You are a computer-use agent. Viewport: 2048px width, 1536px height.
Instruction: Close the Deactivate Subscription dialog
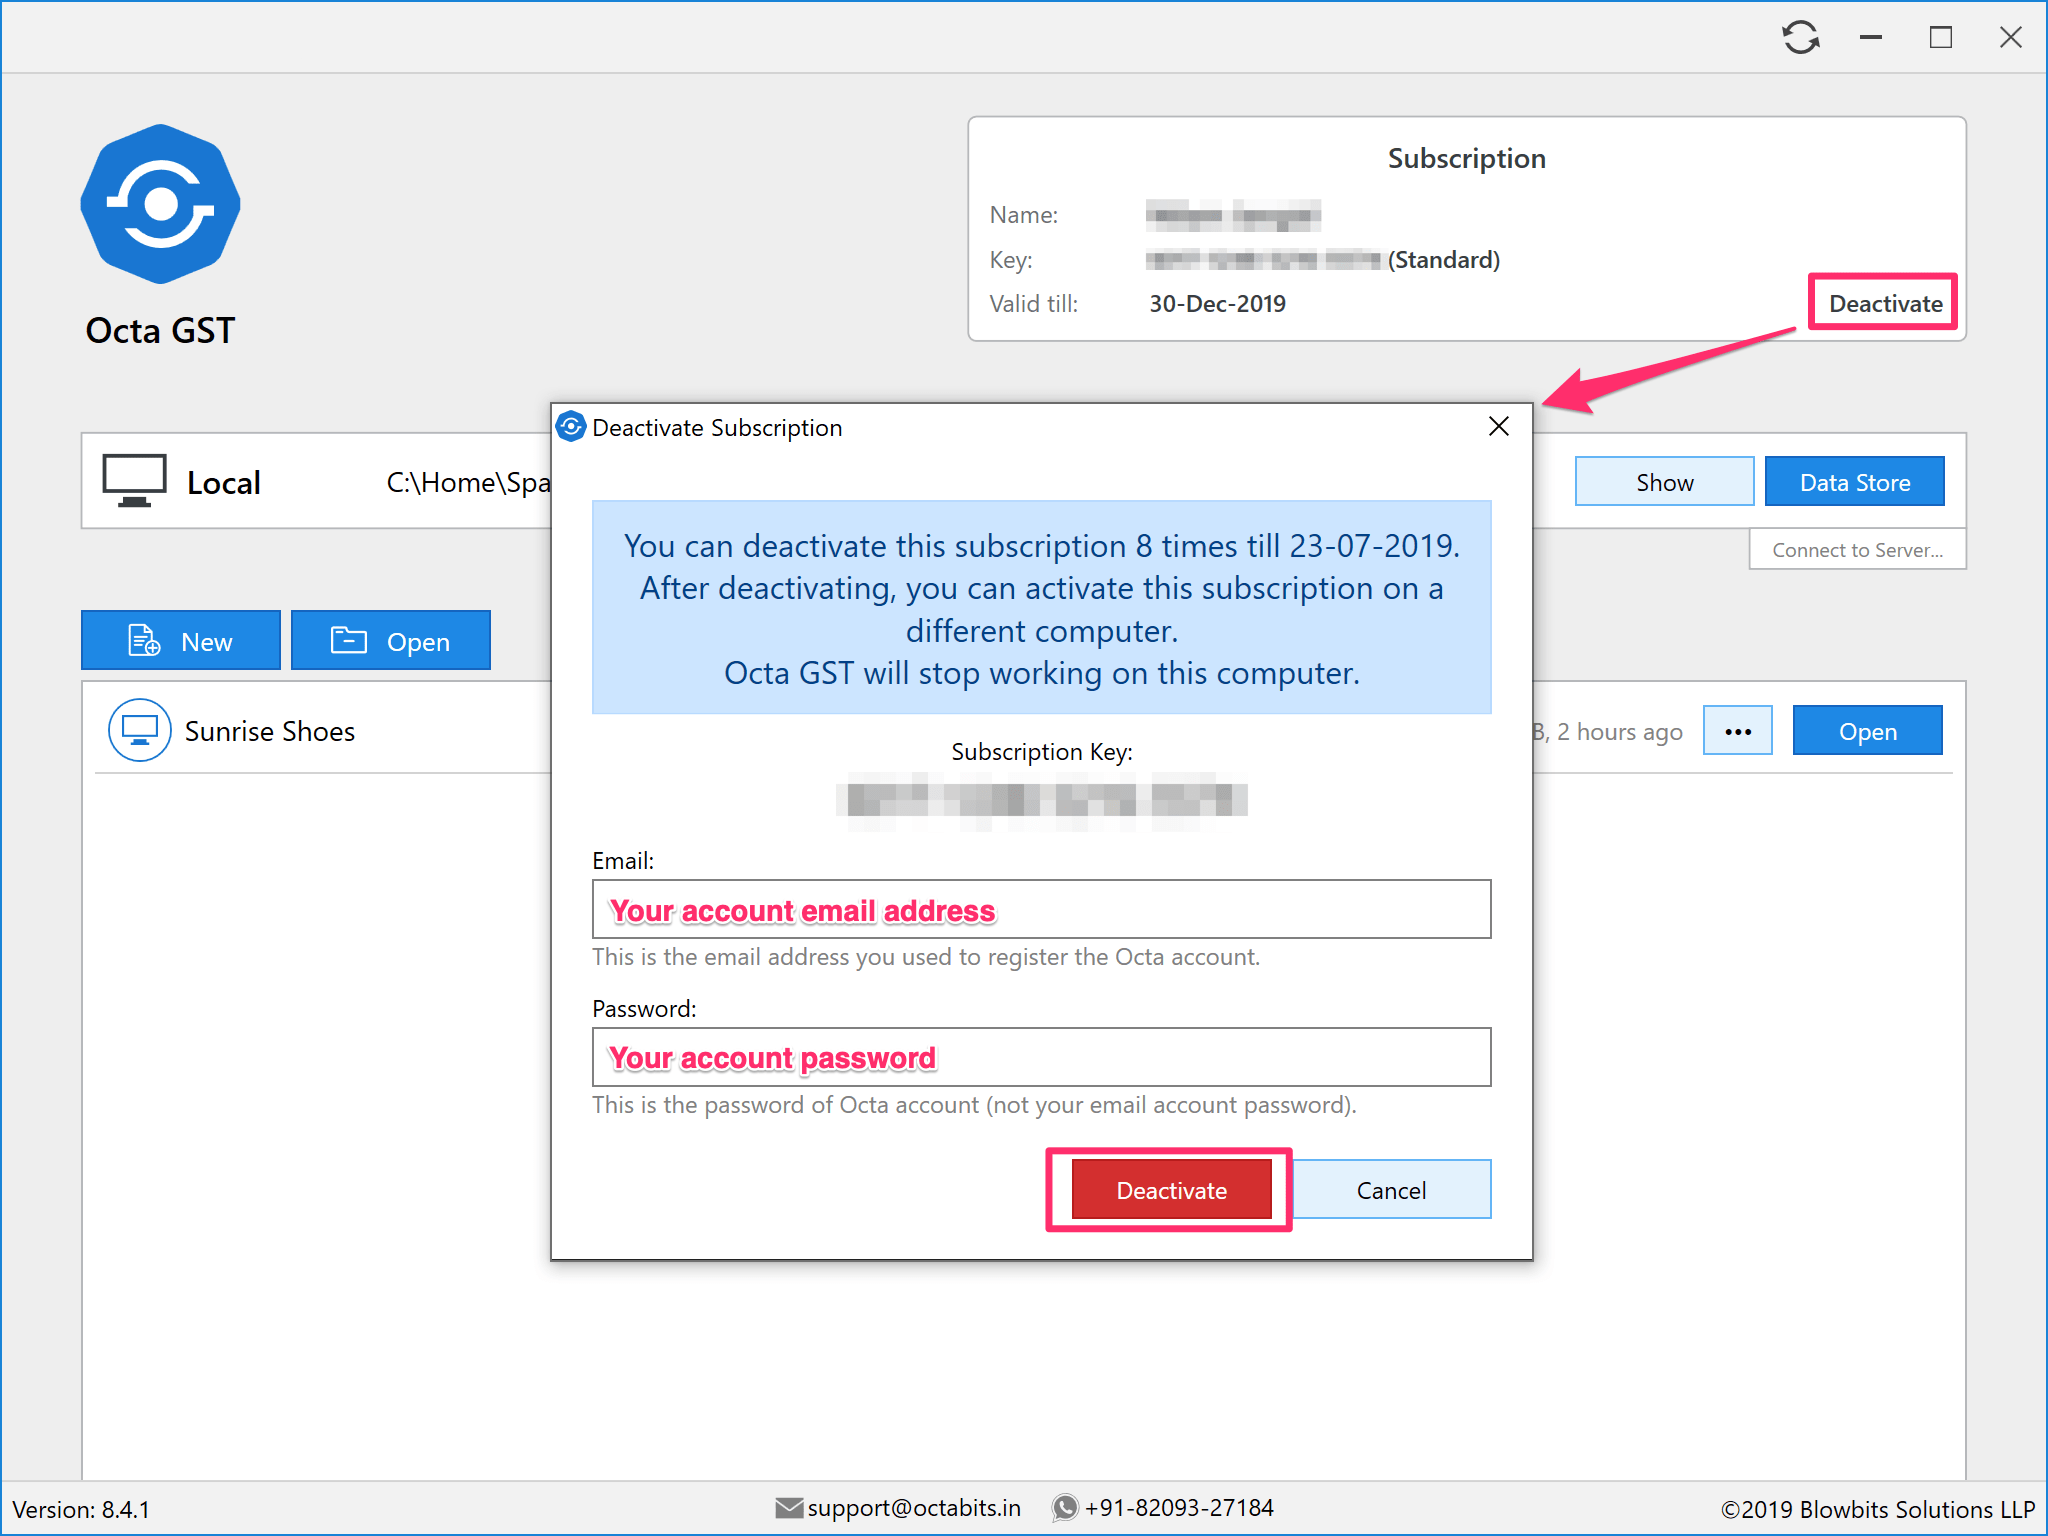(x=1498, y=427)
